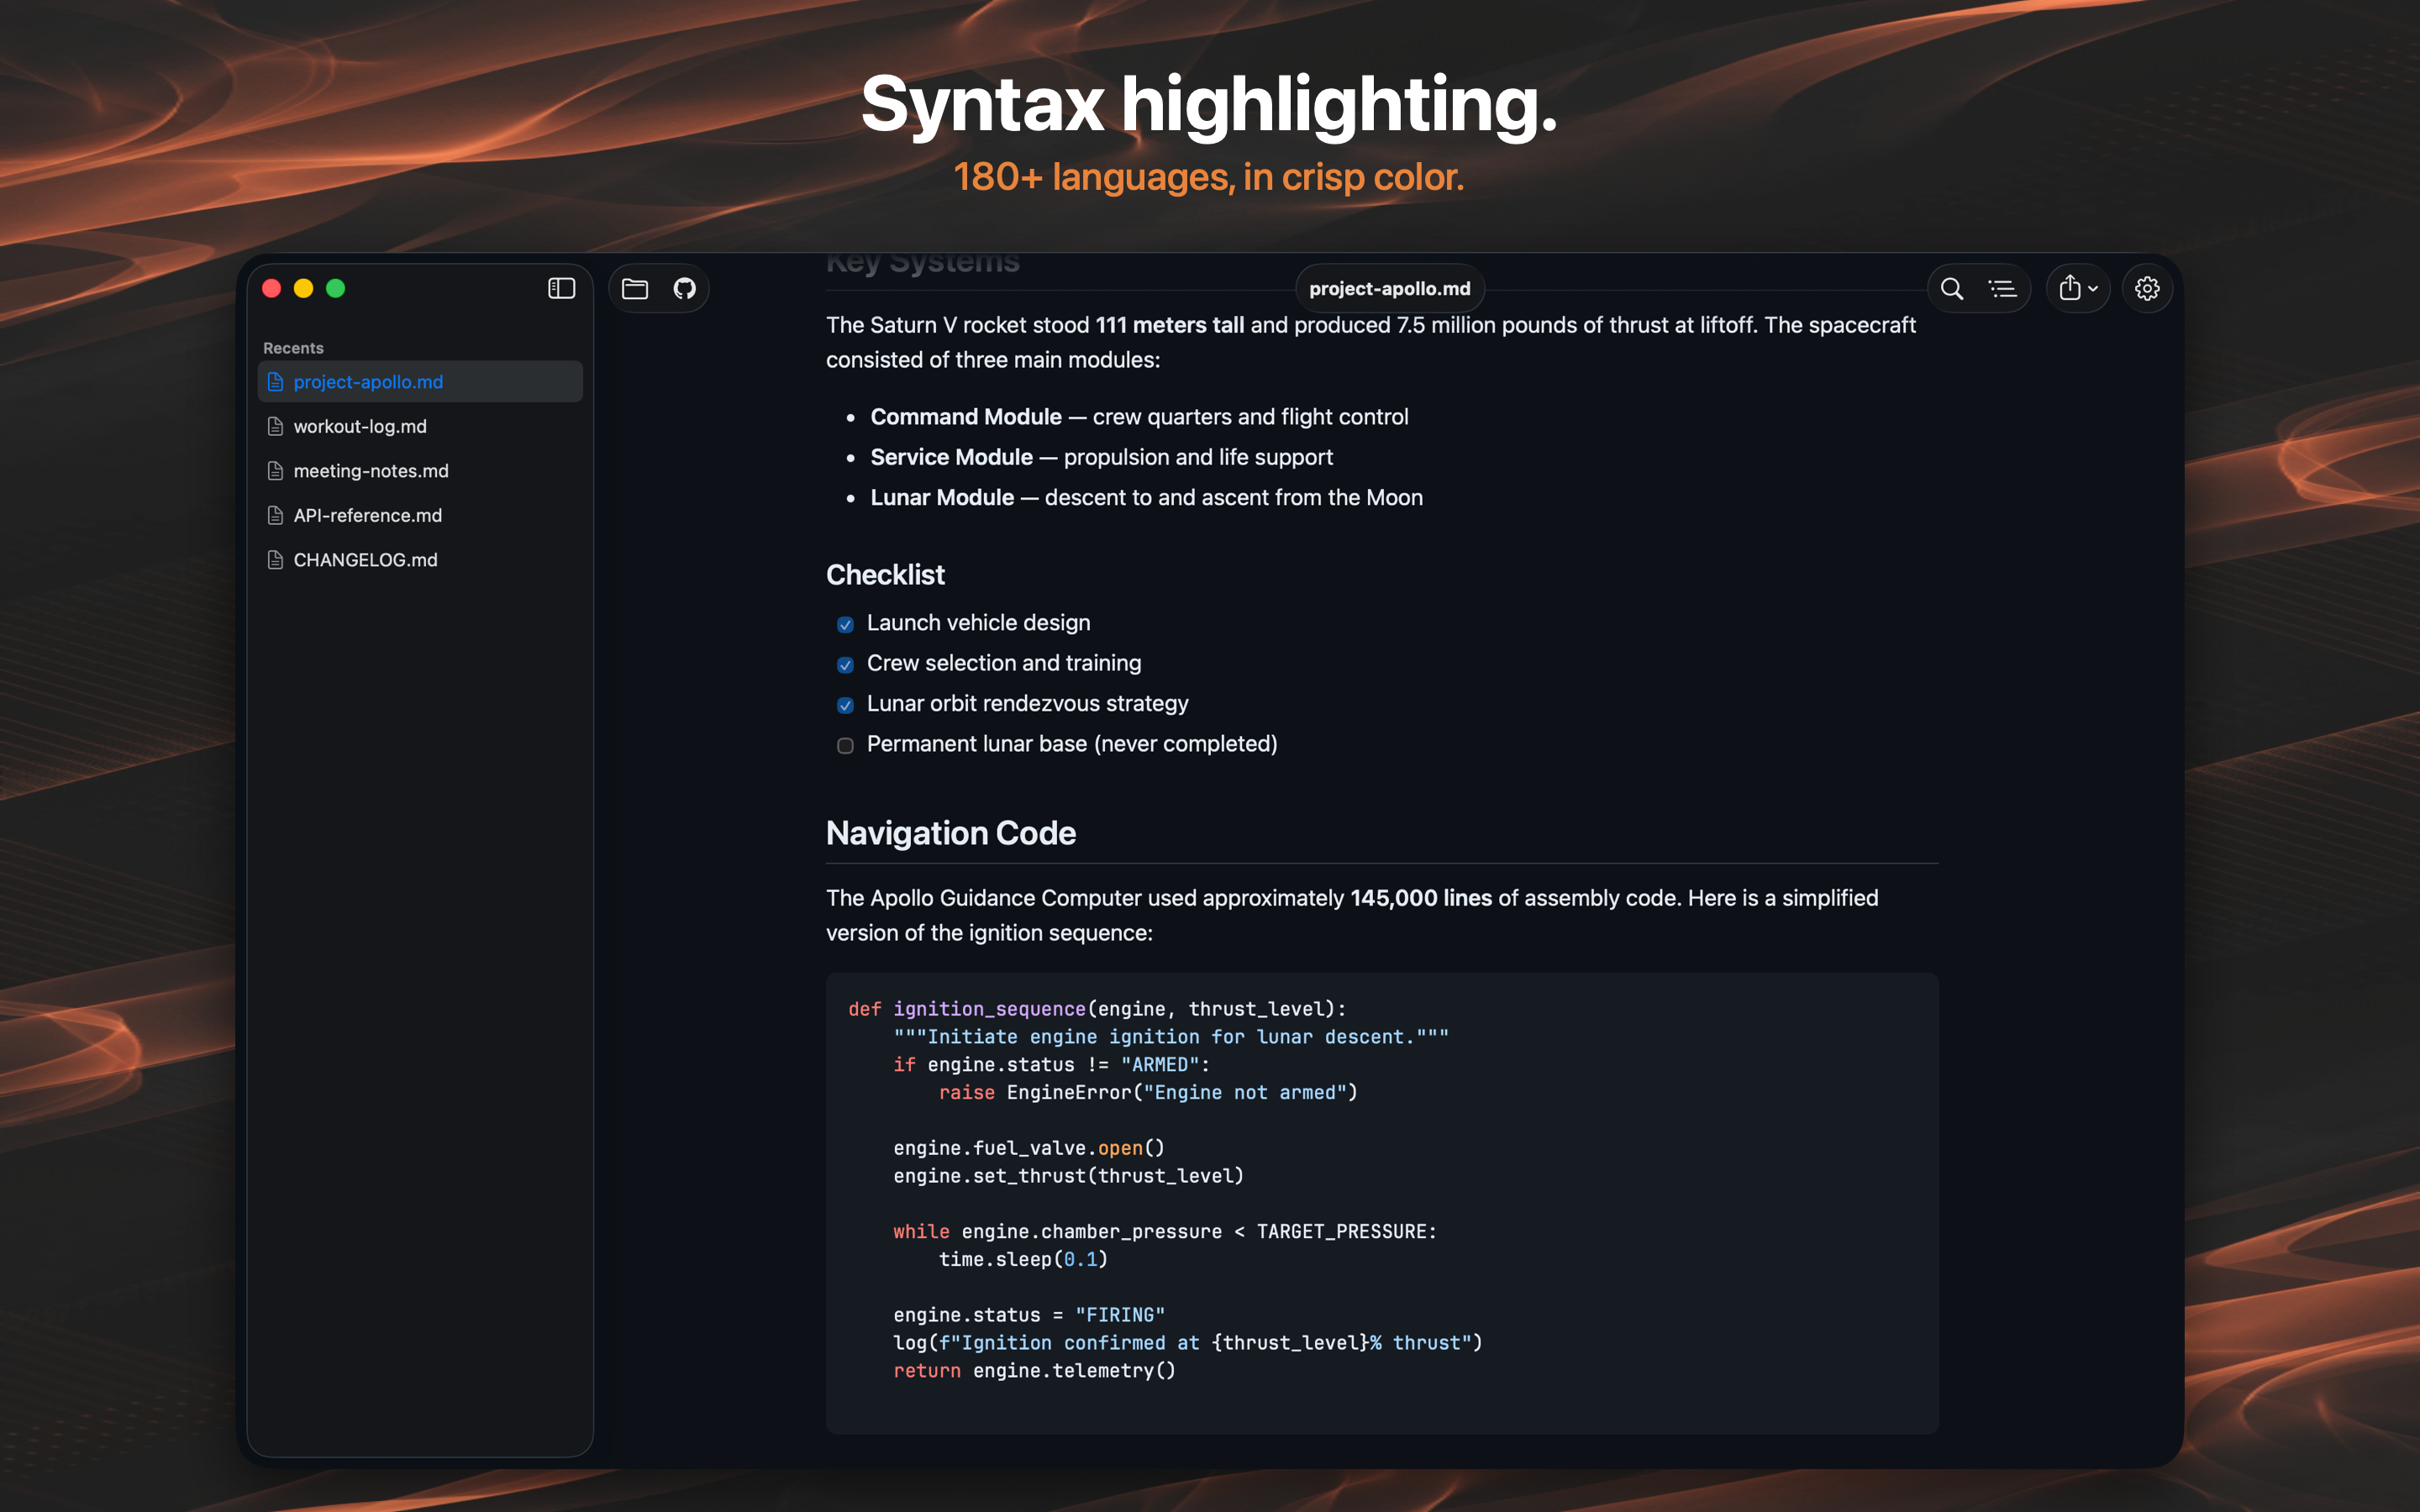The width and height of the screenshot is (2420, 1512).
Task: Show table of contents outline icon
Action: coord(2002,289)
